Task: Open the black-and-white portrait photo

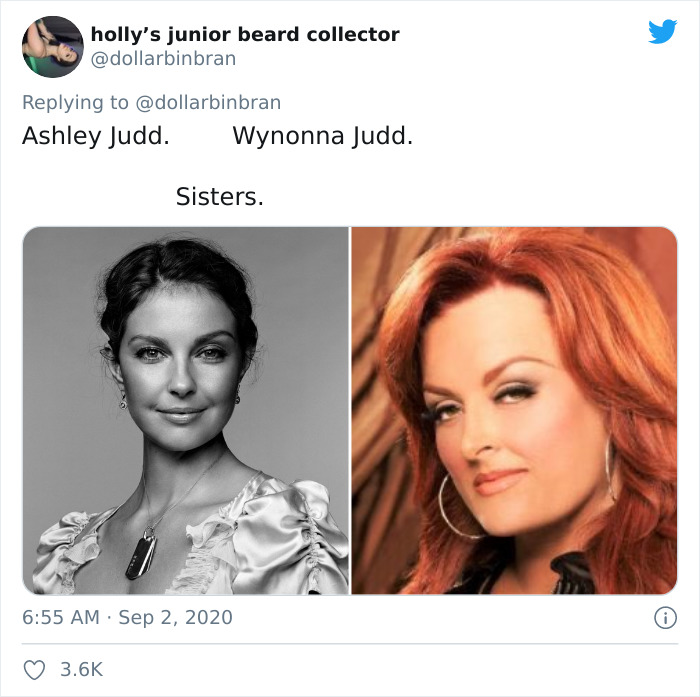Action: pyautogui.click(x=186, y=411)
